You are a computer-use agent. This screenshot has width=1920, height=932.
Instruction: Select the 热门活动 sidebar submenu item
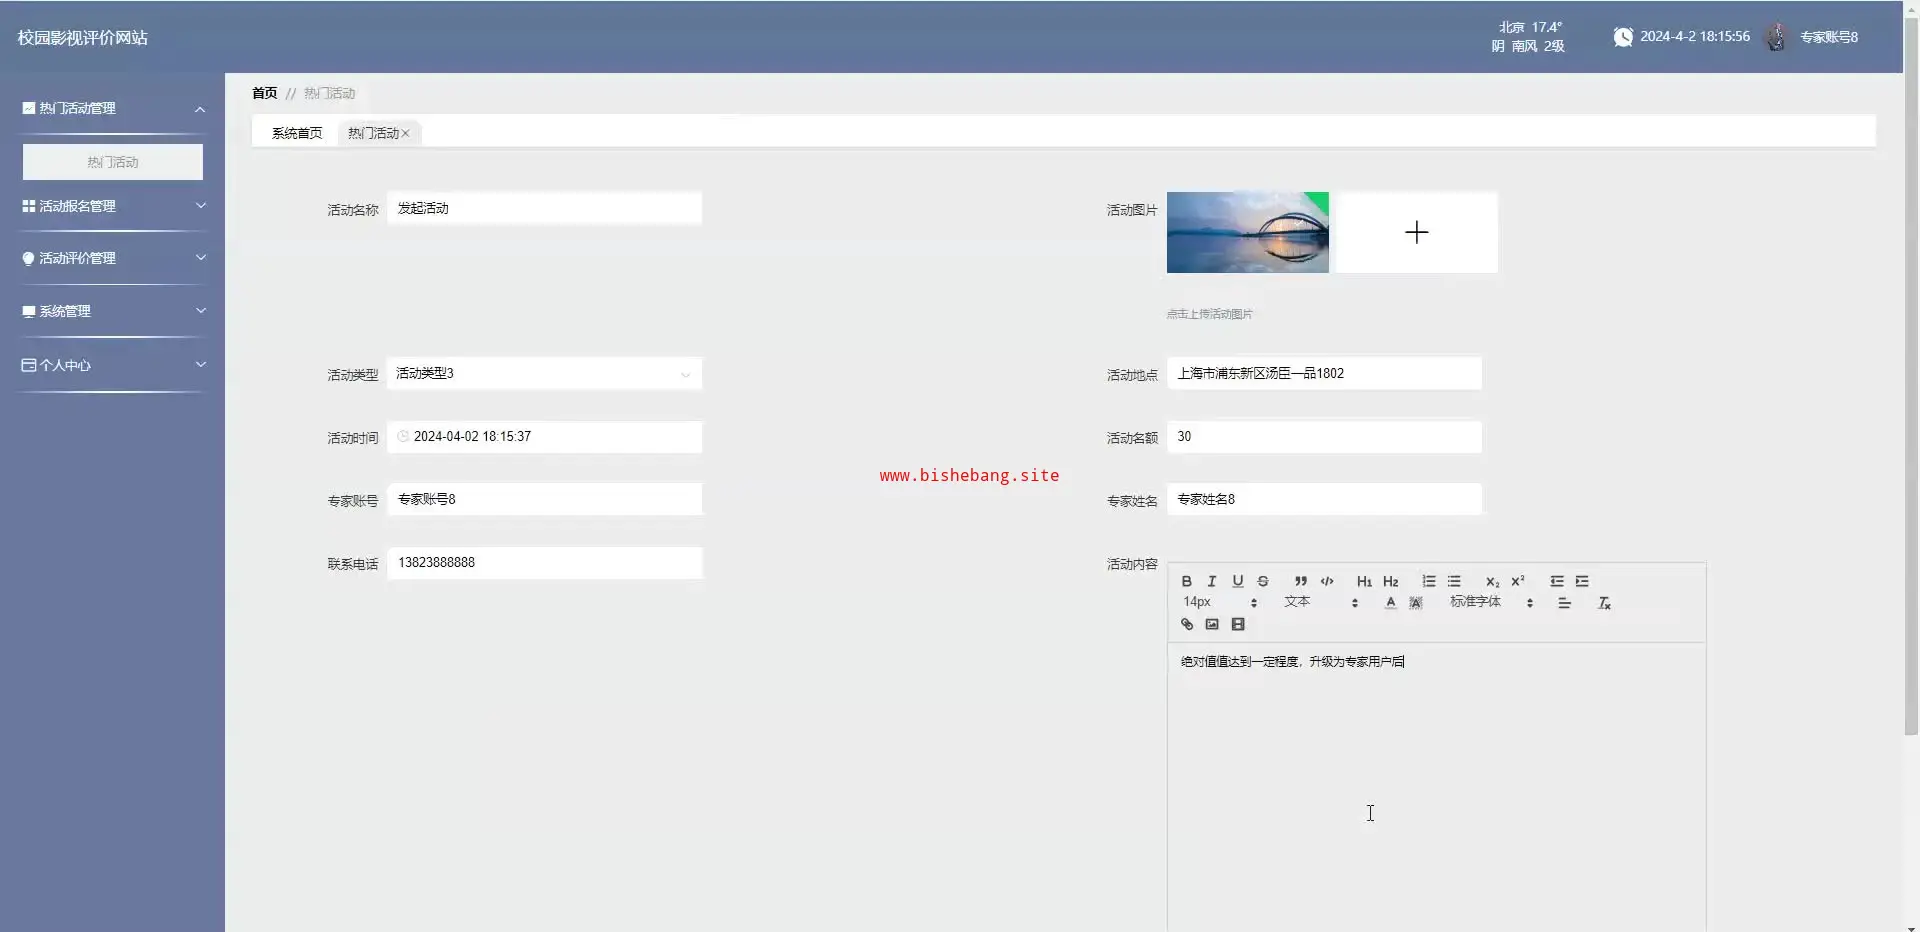pos(113,162)
